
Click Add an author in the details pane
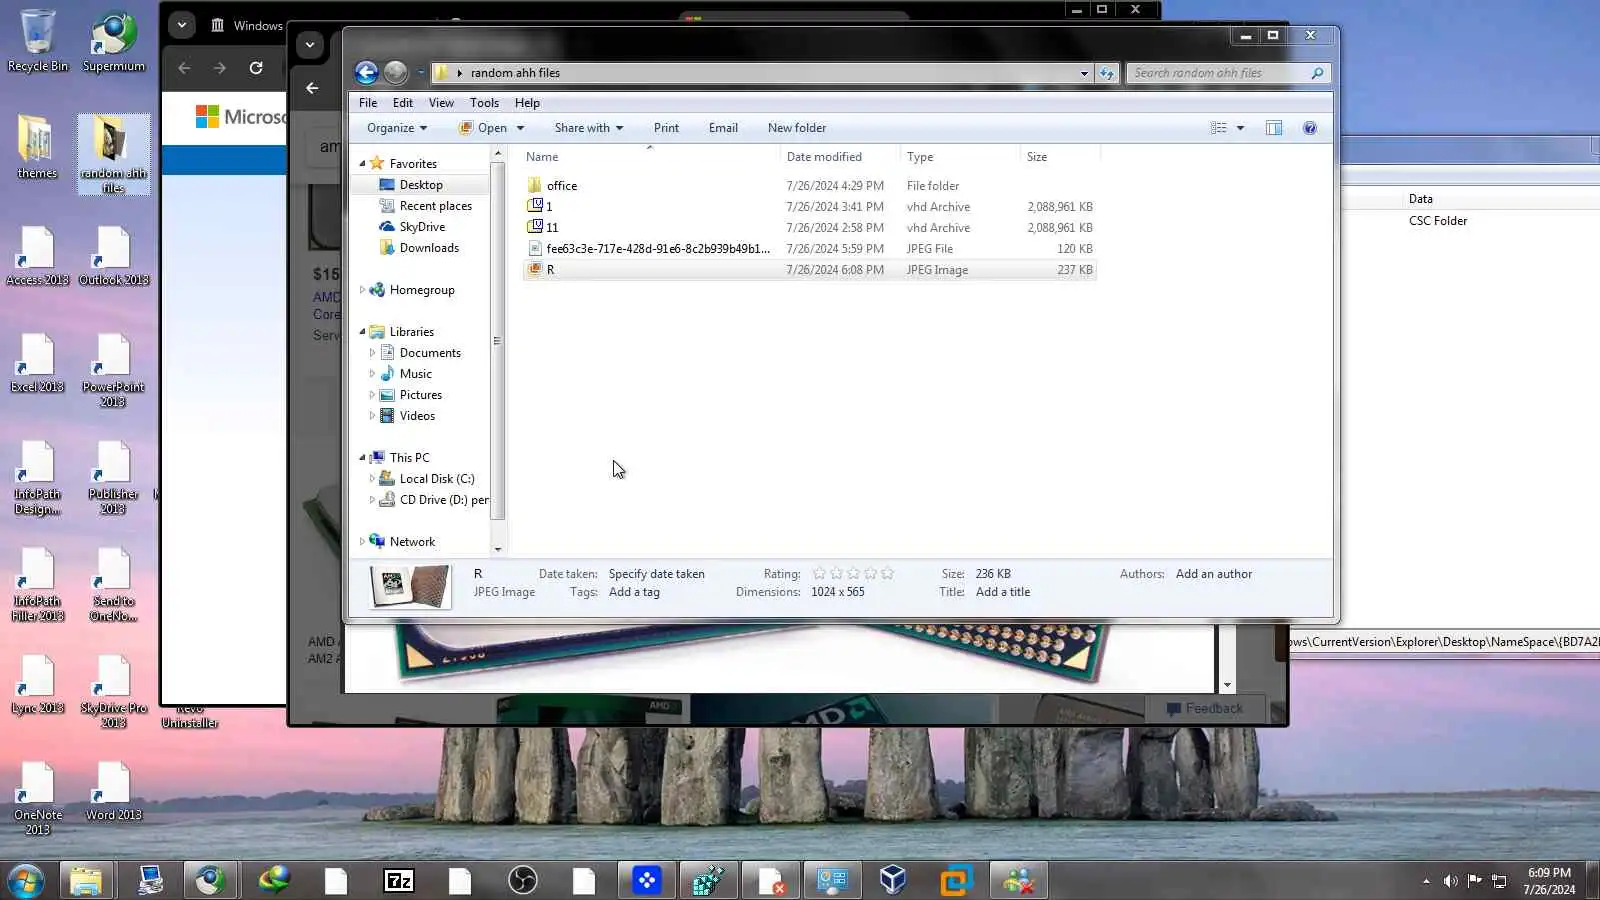pos(1214,574)
